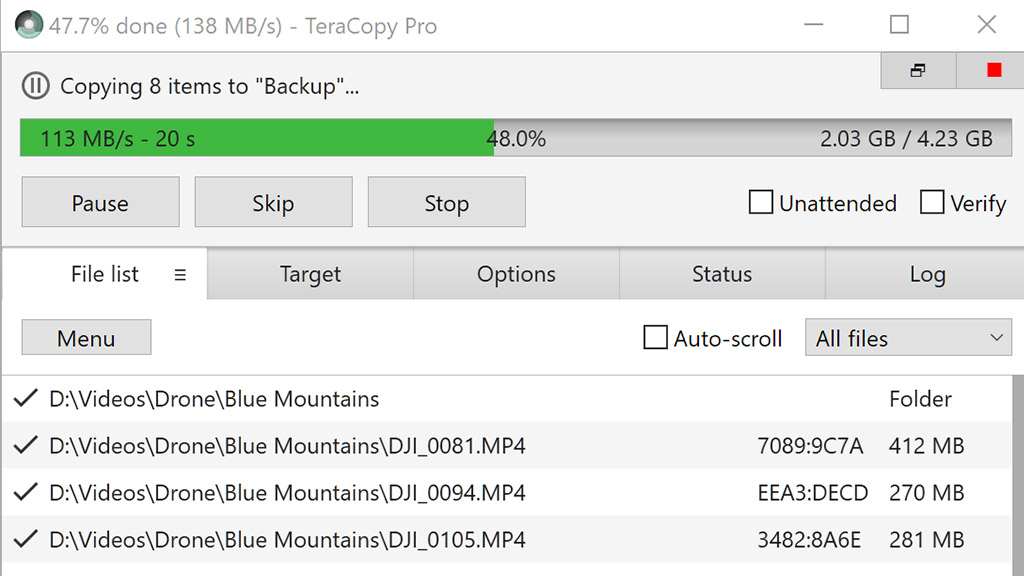The image size is (1024, 576).
Task: Click checkmark icon next to Blue Mountains folder
Action: (x=25, y=398)
